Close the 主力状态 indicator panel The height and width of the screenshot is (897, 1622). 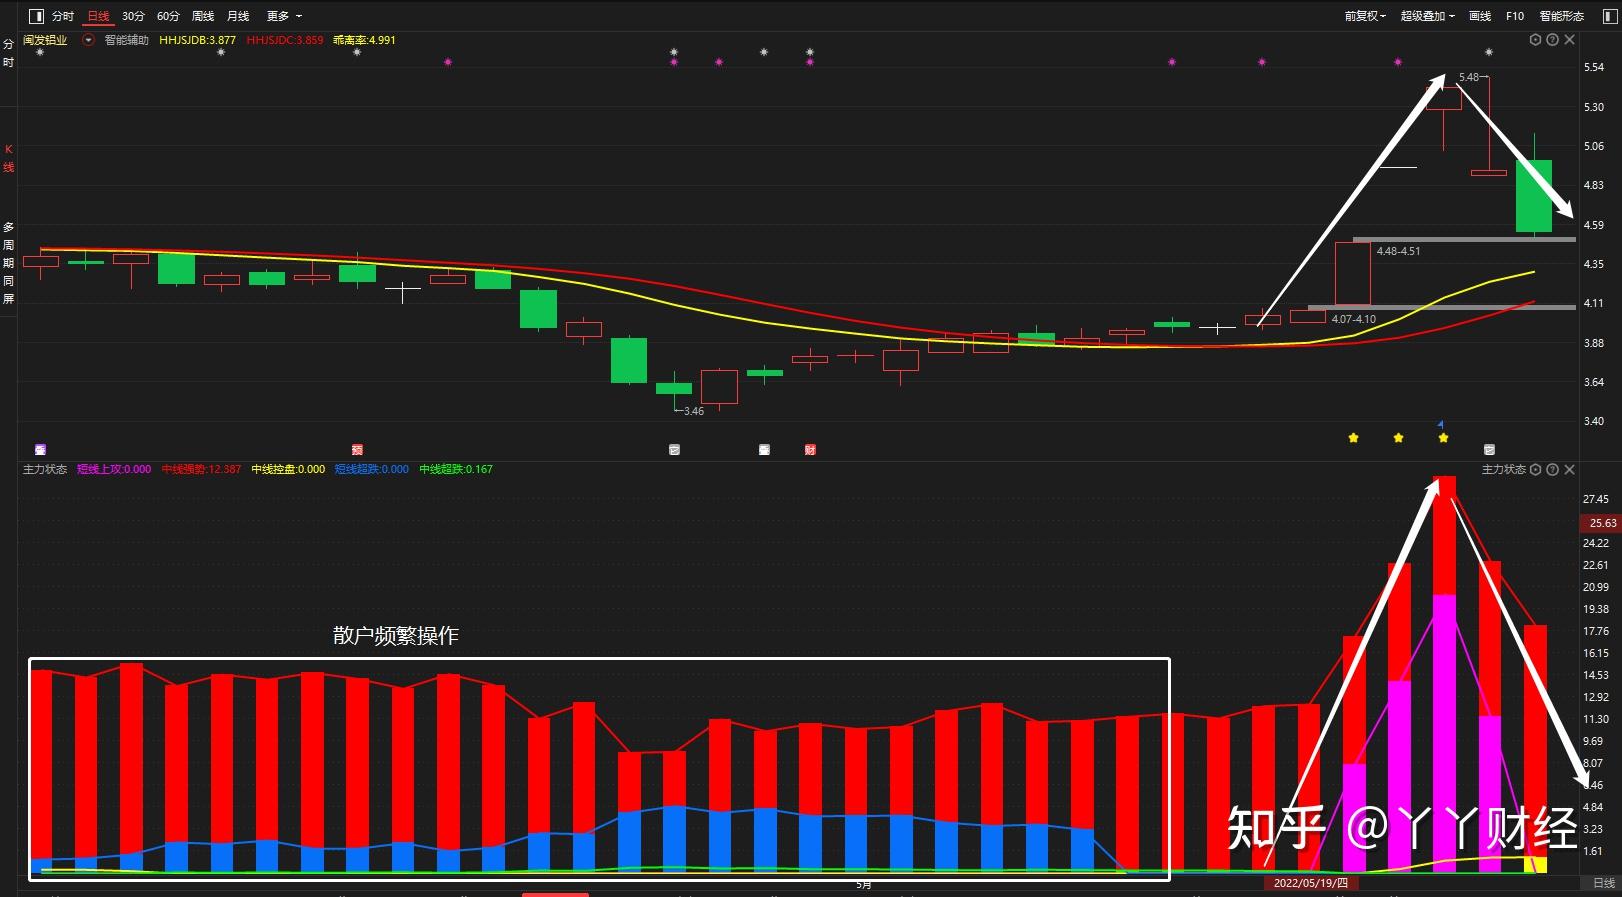(1569, 469)
